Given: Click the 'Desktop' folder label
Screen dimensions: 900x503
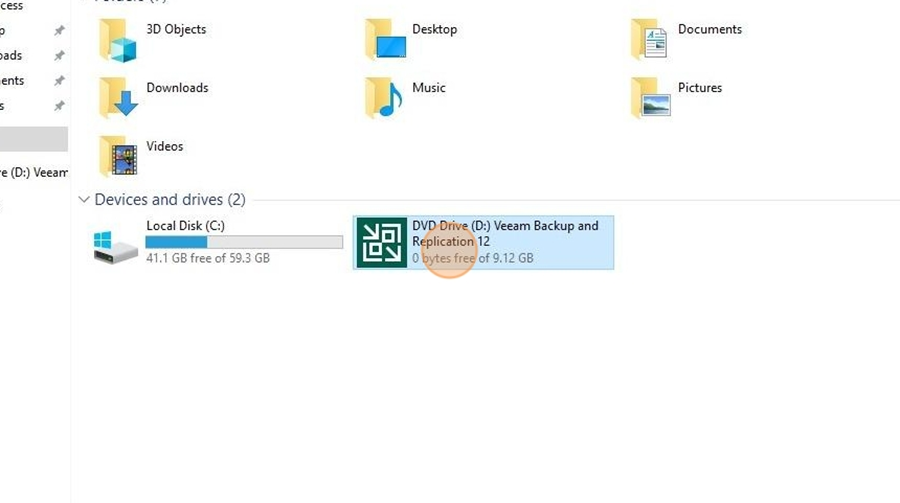Looking at the screenshot, I should pos(435,29).
